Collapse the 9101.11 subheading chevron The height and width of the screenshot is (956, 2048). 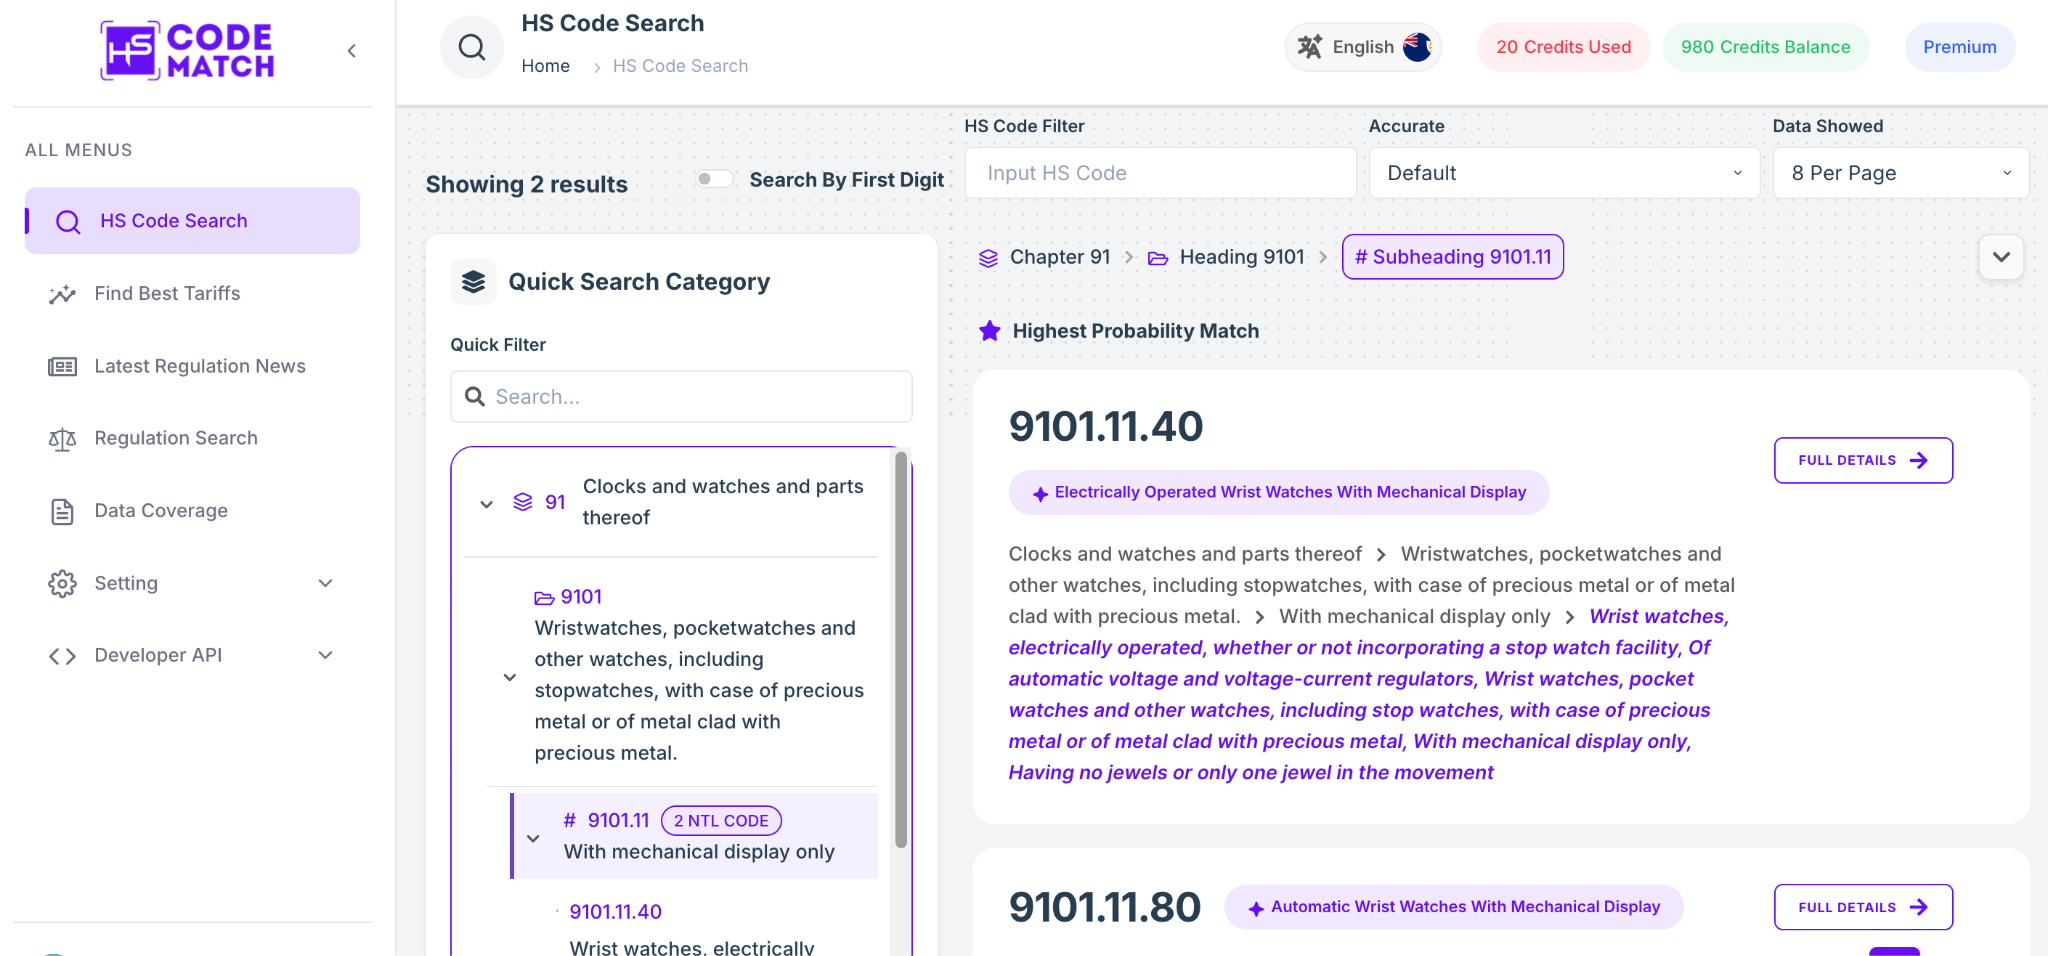tap(533, 839)
